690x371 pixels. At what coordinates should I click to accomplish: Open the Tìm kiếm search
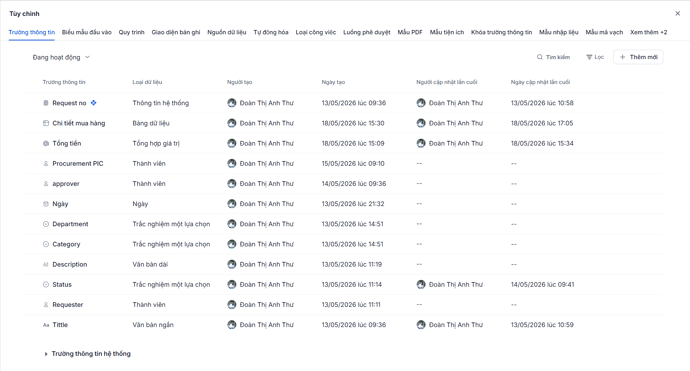coord(553,57)
